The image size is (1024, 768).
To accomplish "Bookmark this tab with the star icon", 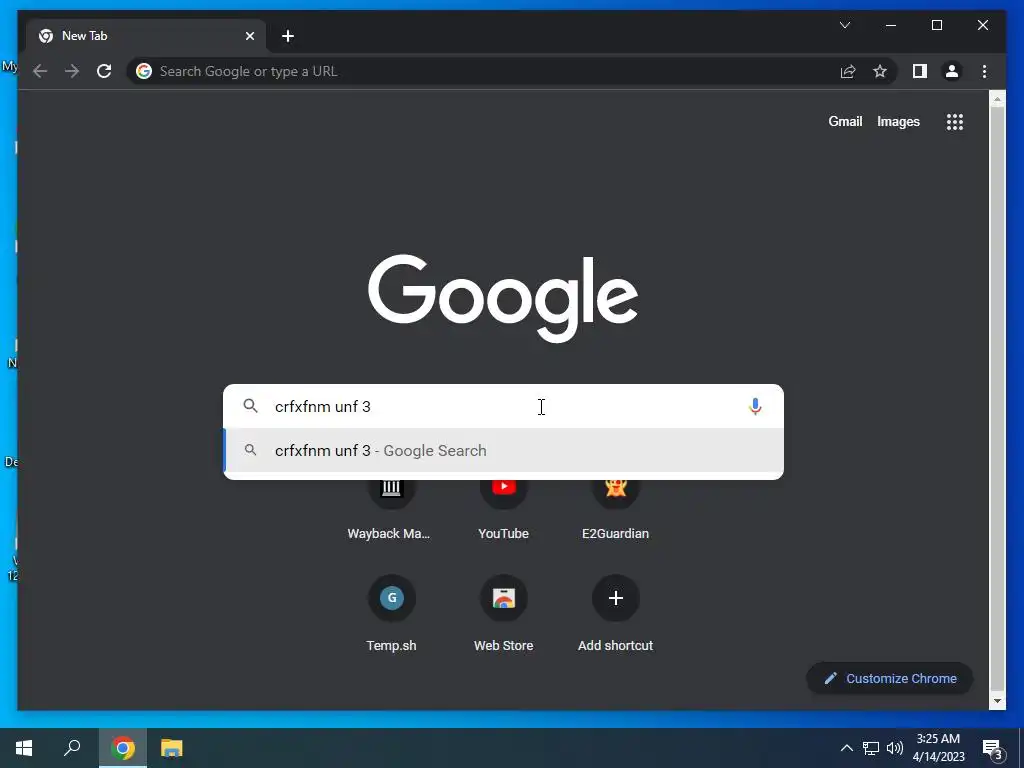I will pos(880,71).
